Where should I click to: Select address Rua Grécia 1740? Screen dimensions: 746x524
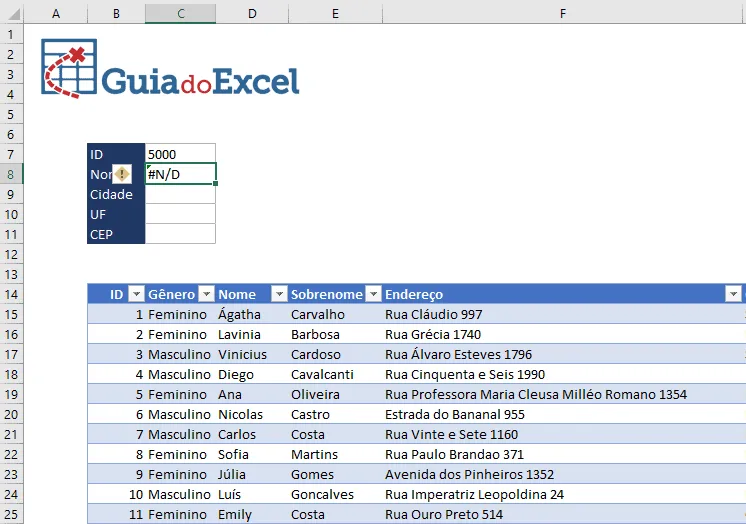click(x=563, y=334)
